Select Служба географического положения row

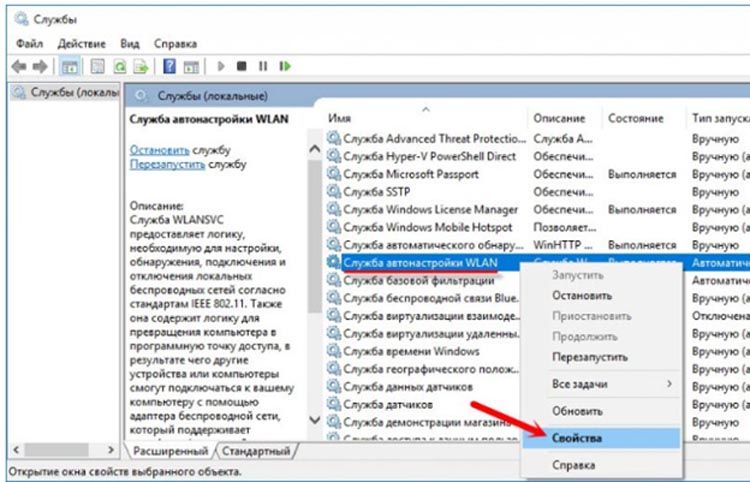coord(431,369)
